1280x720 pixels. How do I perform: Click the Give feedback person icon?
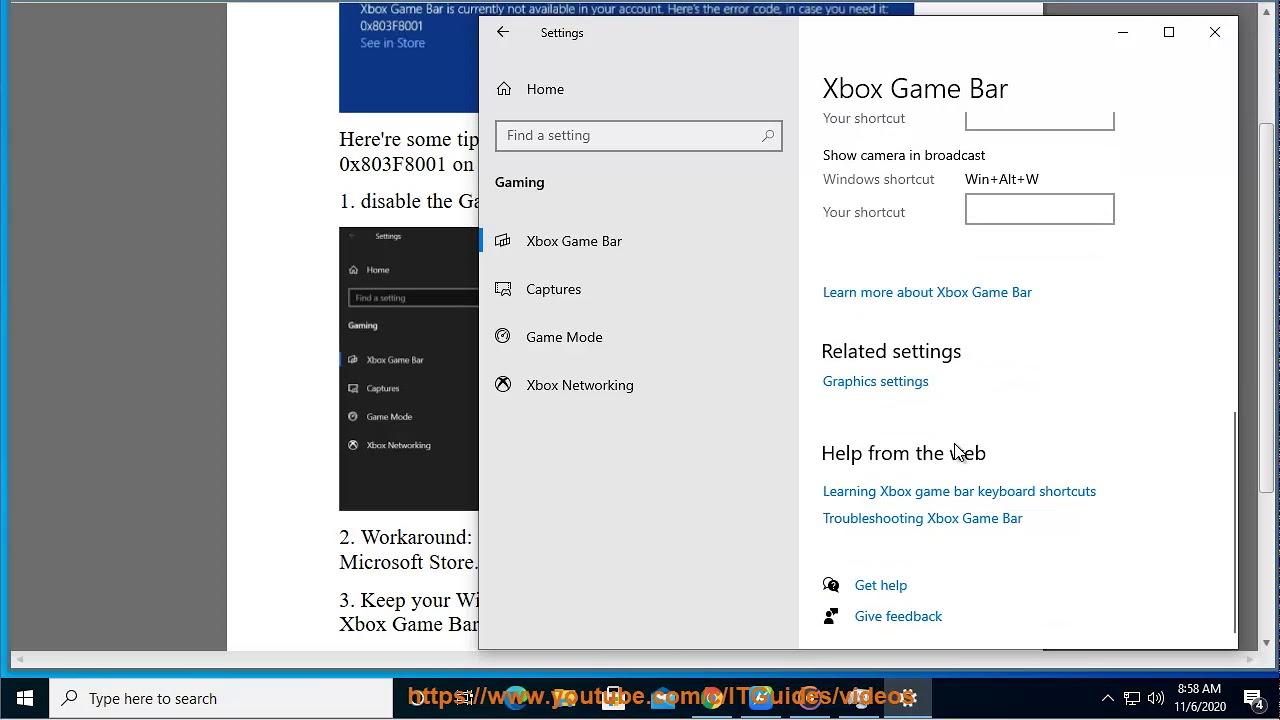tap(830, 616)
